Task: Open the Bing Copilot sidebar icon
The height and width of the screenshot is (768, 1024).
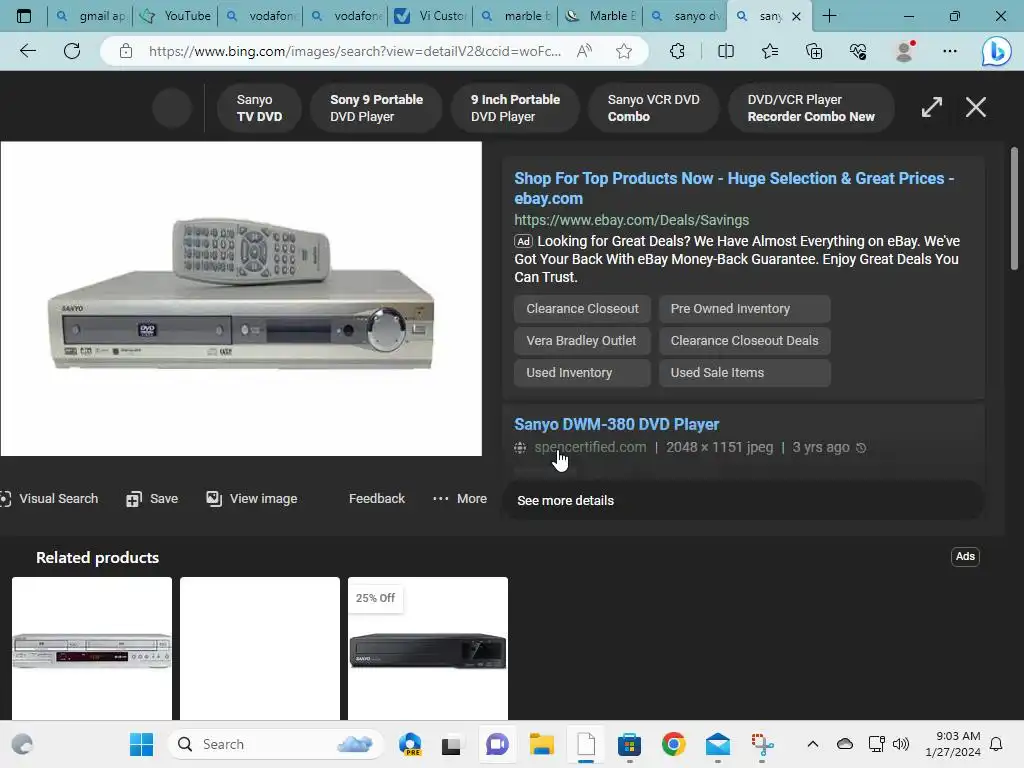Action: tap(997, 52)
